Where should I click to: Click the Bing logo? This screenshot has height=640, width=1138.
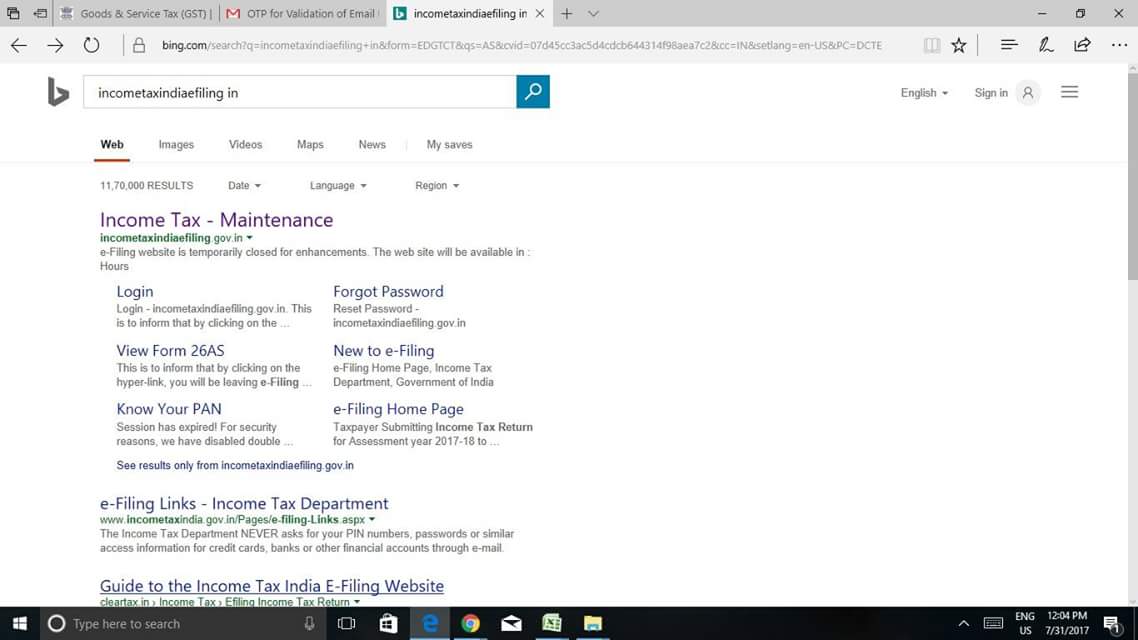(57, 92)
